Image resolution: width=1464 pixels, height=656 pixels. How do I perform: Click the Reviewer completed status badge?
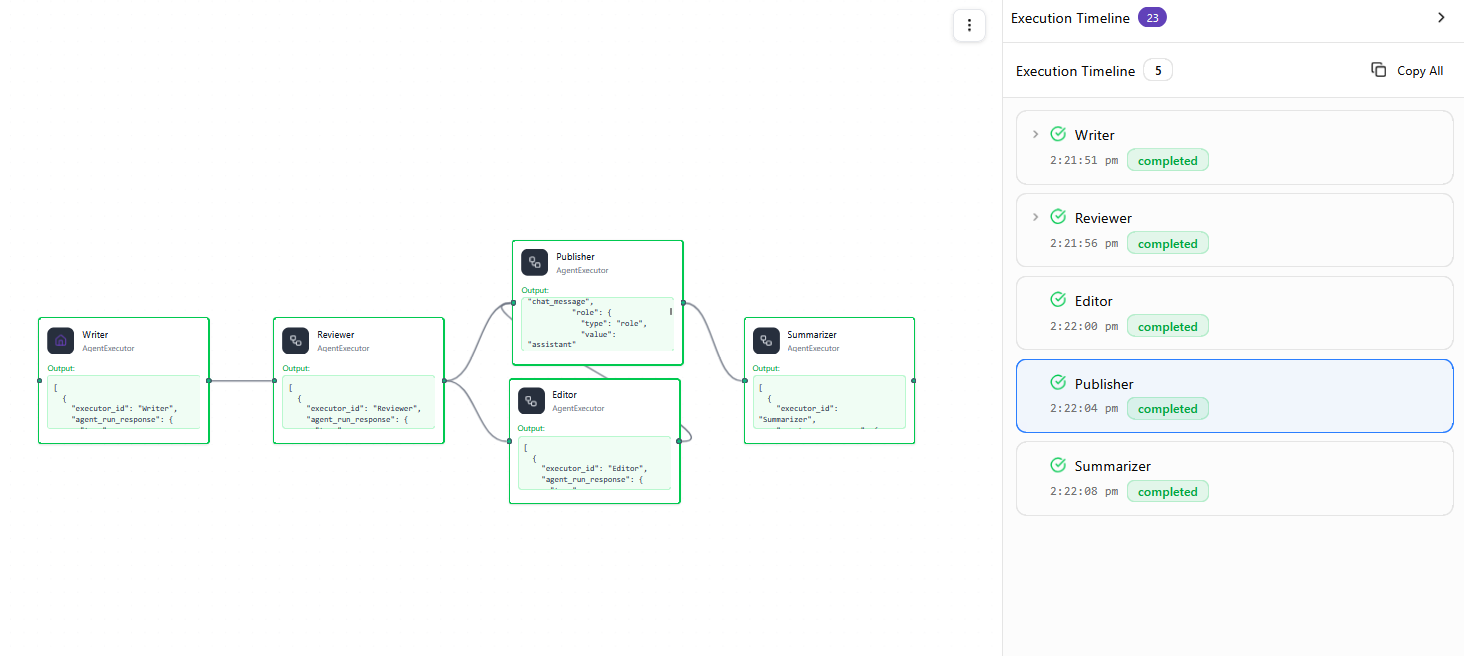tap(1167, 243)
